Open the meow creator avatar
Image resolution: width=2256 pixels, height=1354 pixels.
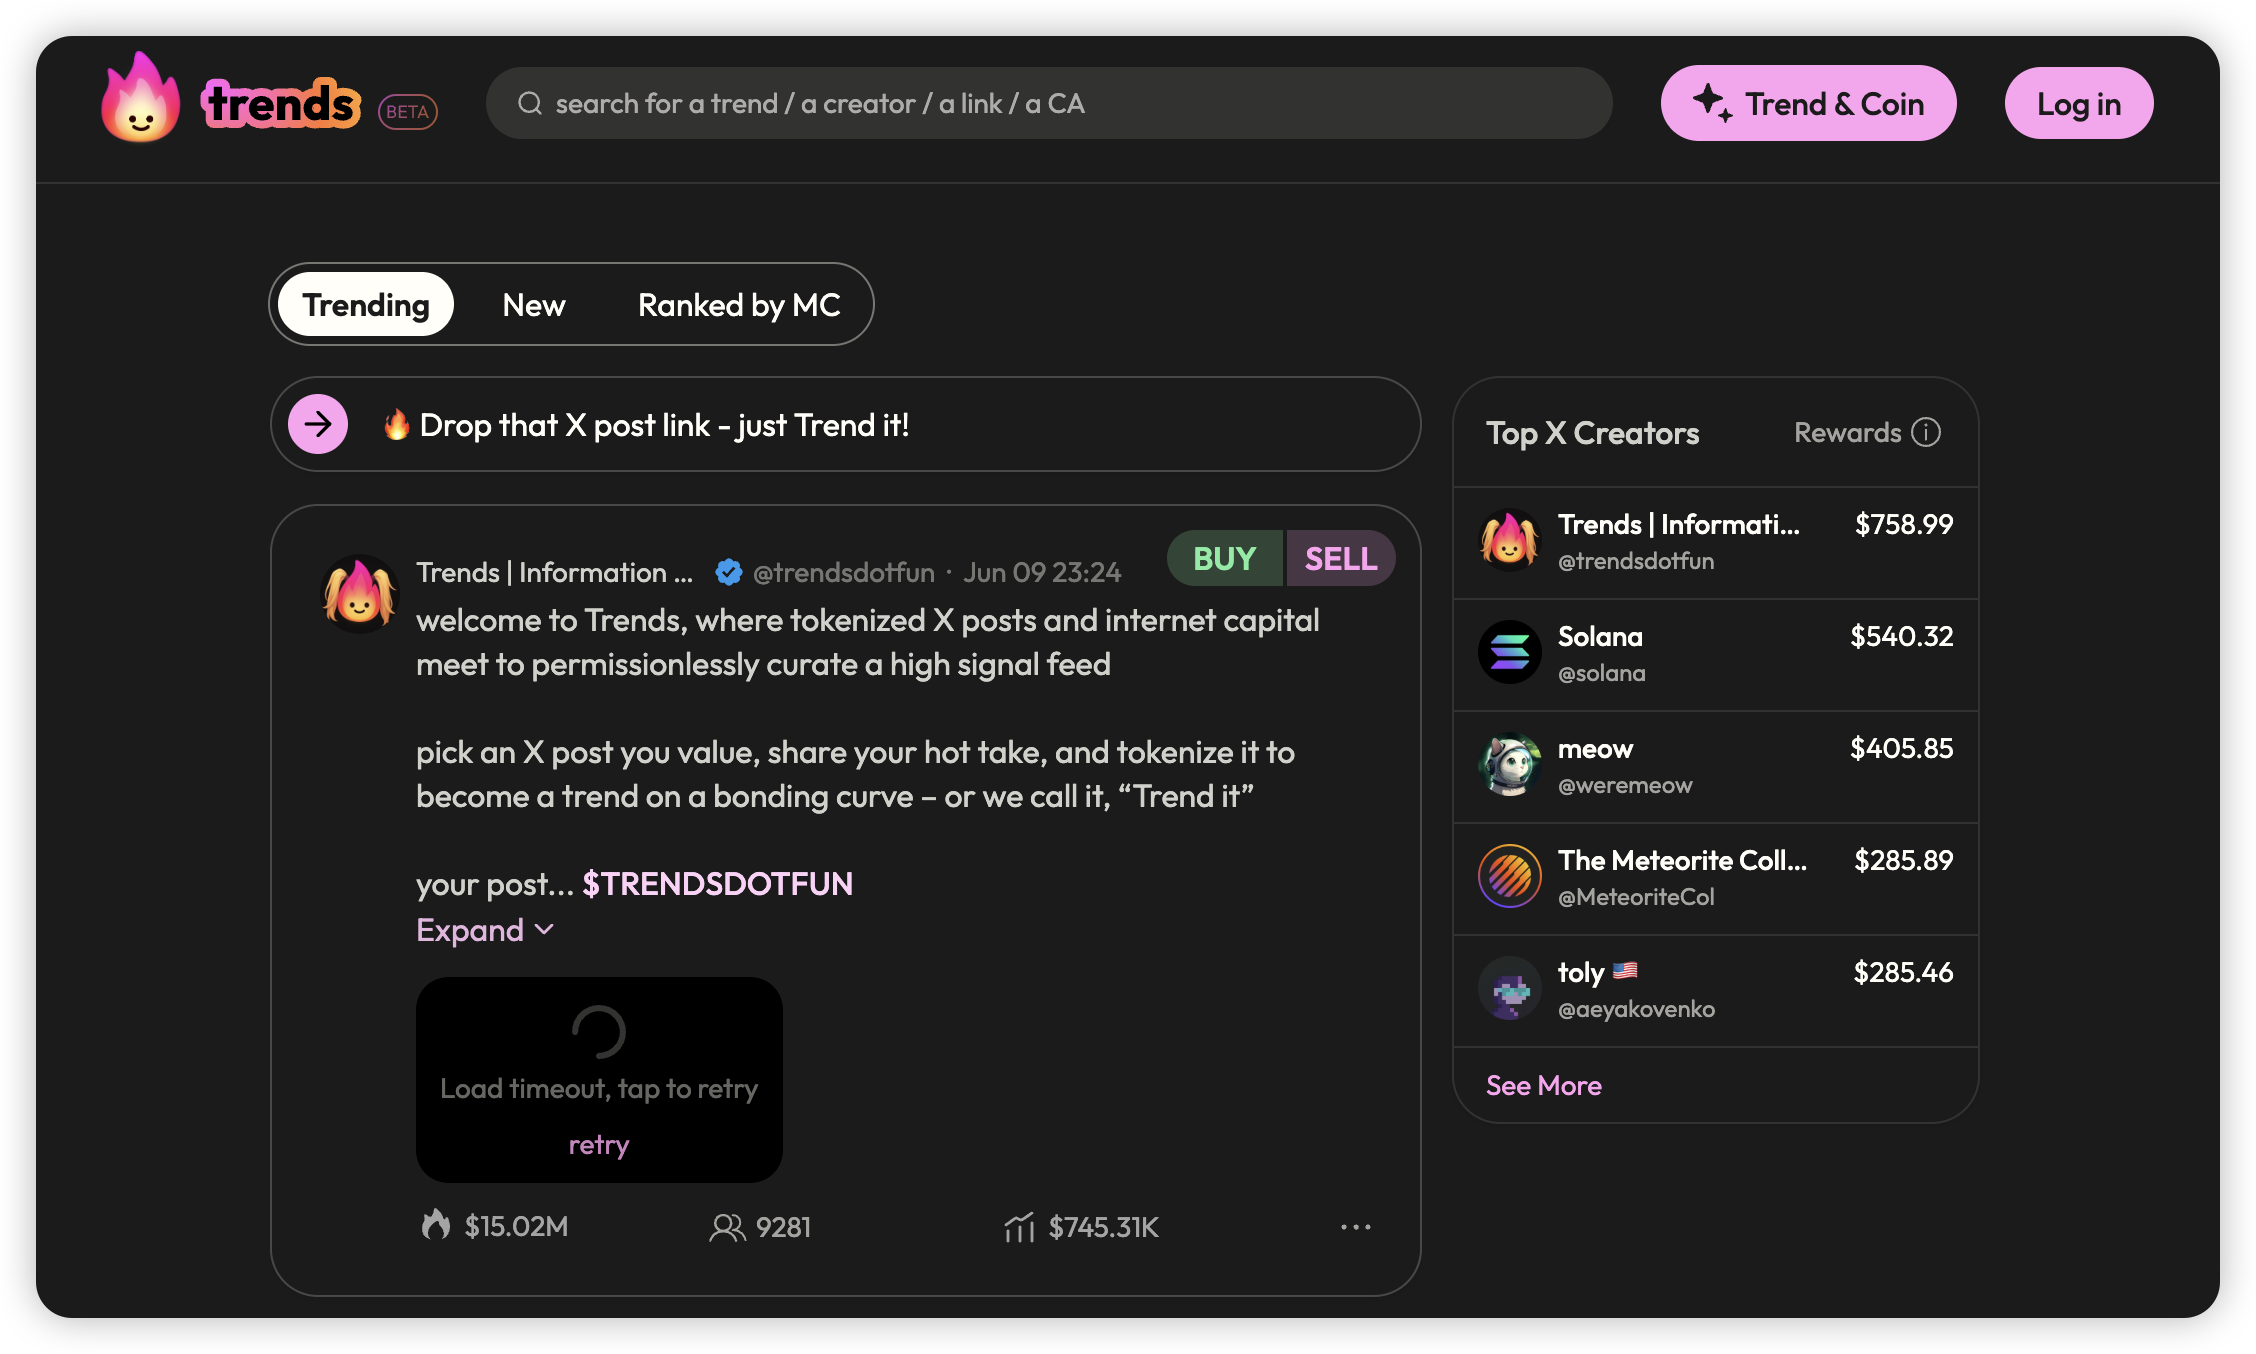[x=1510, y=764]
